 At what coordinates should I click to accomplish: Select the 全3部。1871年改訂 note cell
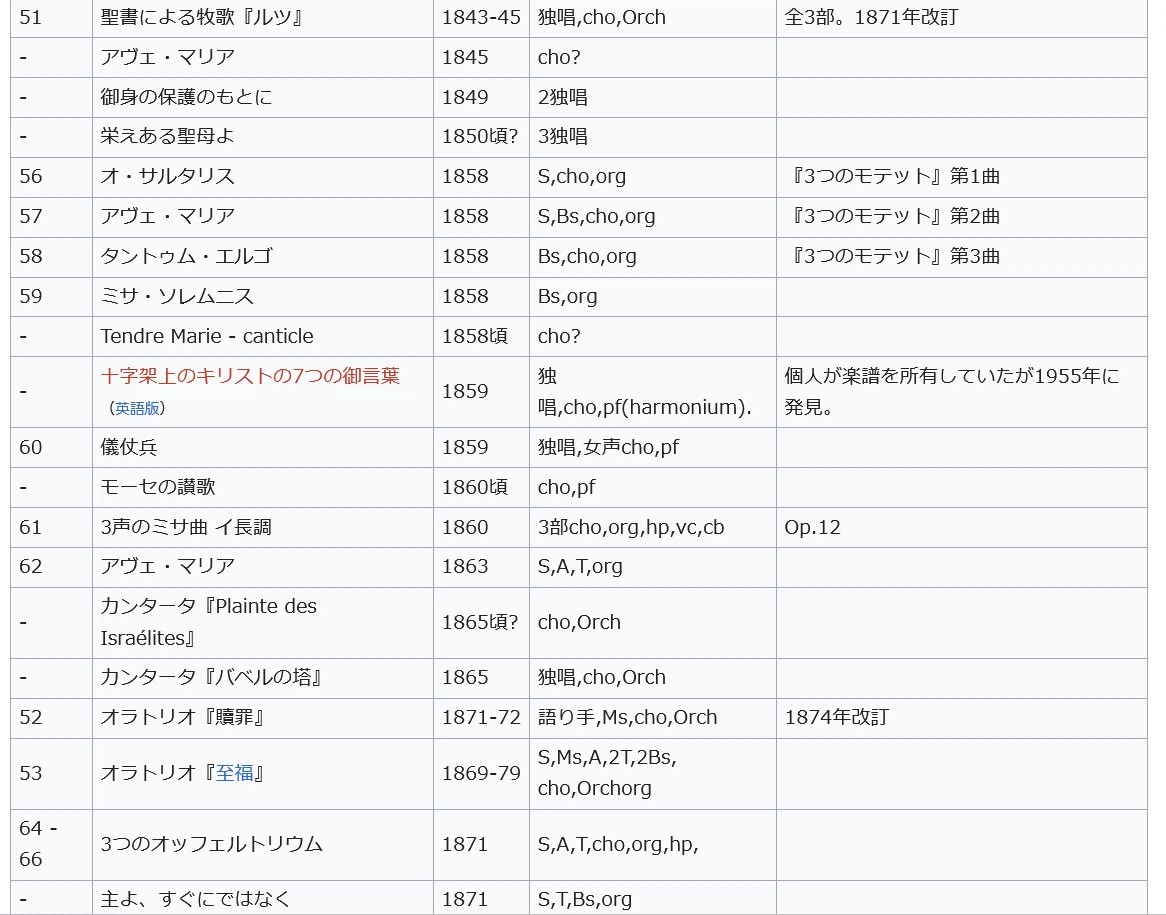(871, 17)
